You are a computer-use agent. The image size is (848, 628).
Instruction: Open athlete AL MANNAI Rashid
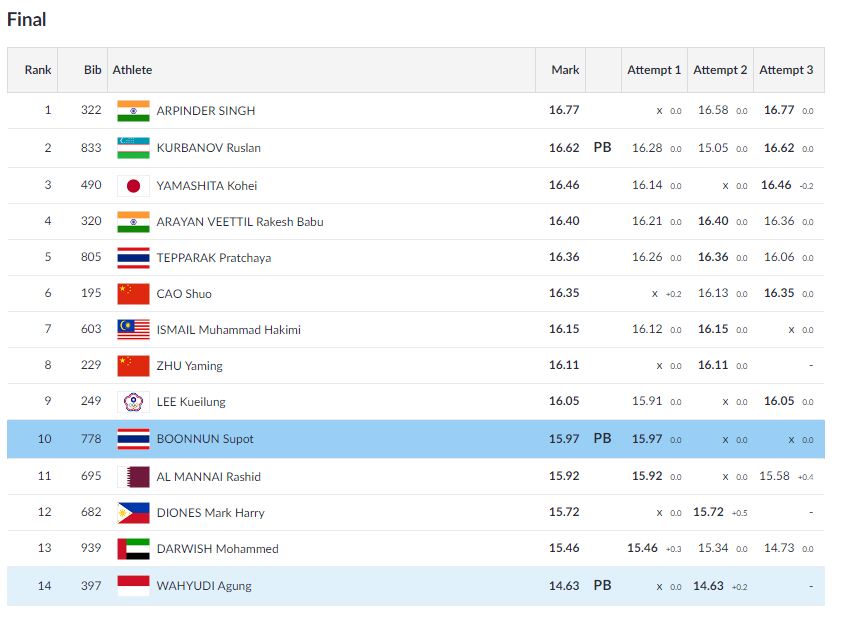208,477
